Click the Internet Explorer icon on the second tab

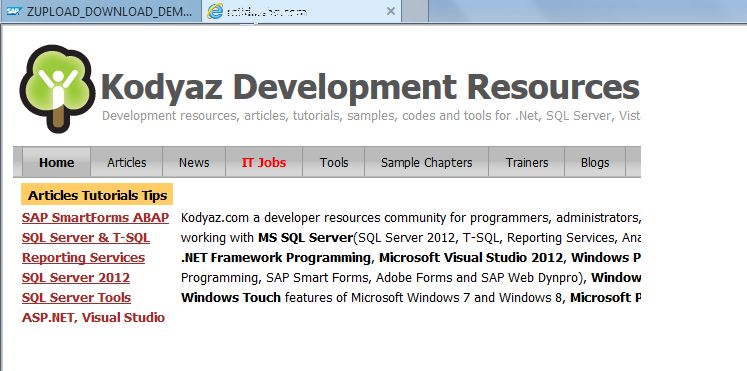click(x=215, y=11)
